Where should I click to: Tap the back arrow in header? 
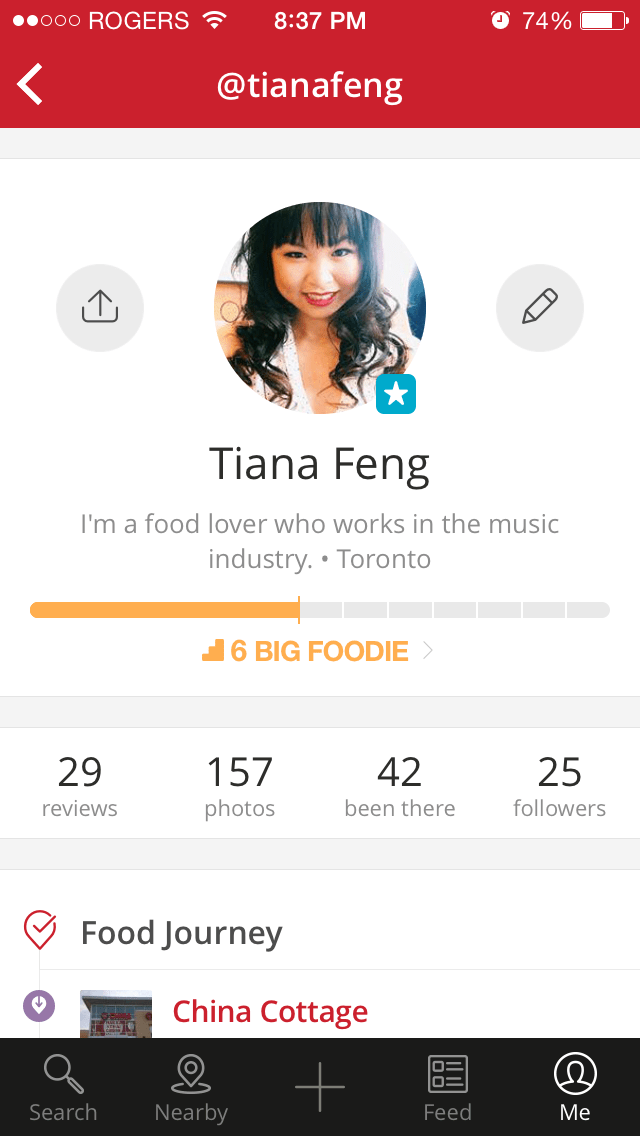pyautogui.click(x=31, y=85)
